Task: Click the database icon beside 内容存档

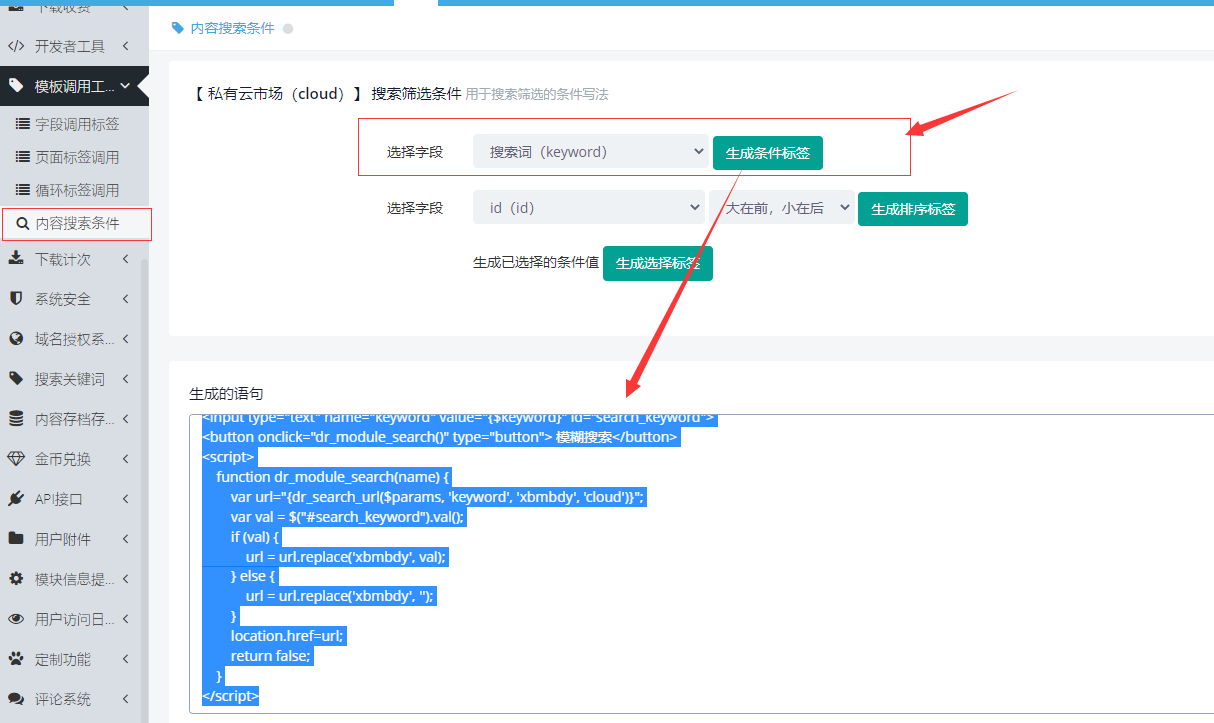Action: [x=16, y=419]
